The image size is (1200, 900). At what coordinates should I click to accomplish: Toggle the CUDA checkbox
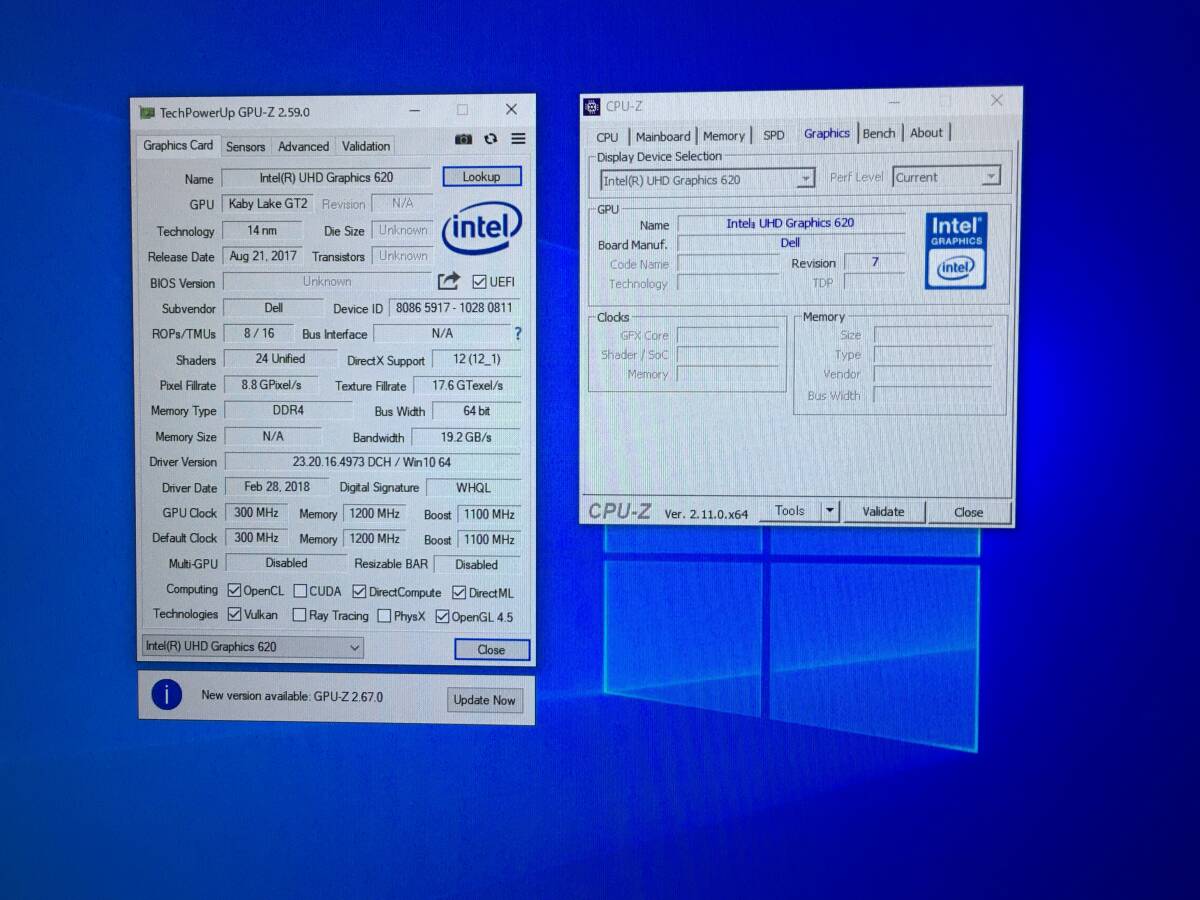300,591
